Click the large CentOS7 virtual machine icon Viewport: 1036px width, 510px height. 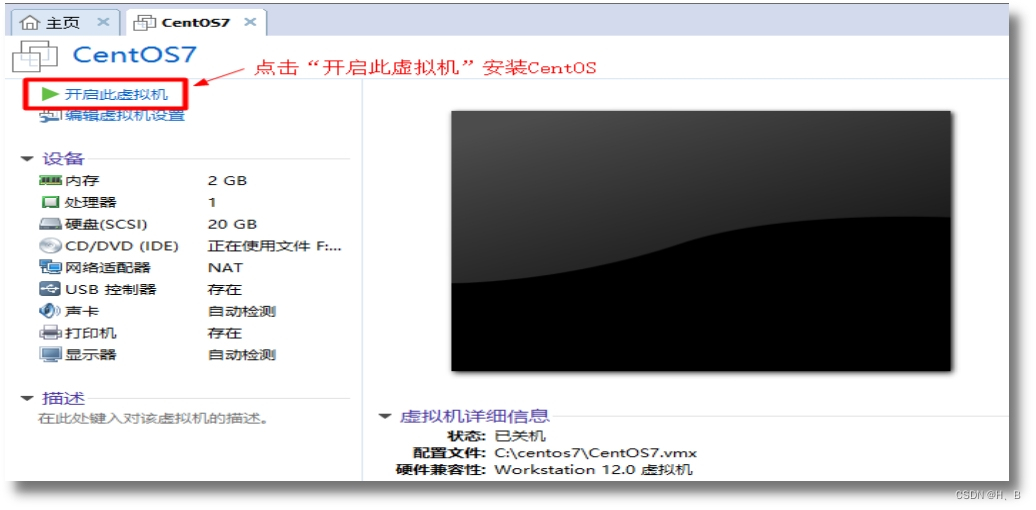point(35,55)
